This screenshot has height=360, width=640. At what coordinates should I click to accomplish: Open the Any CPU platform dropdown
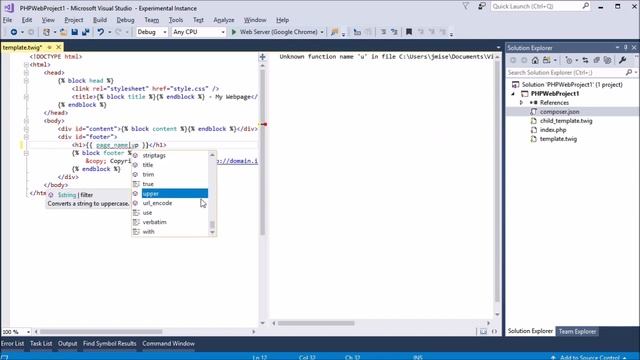click(223, 32)
